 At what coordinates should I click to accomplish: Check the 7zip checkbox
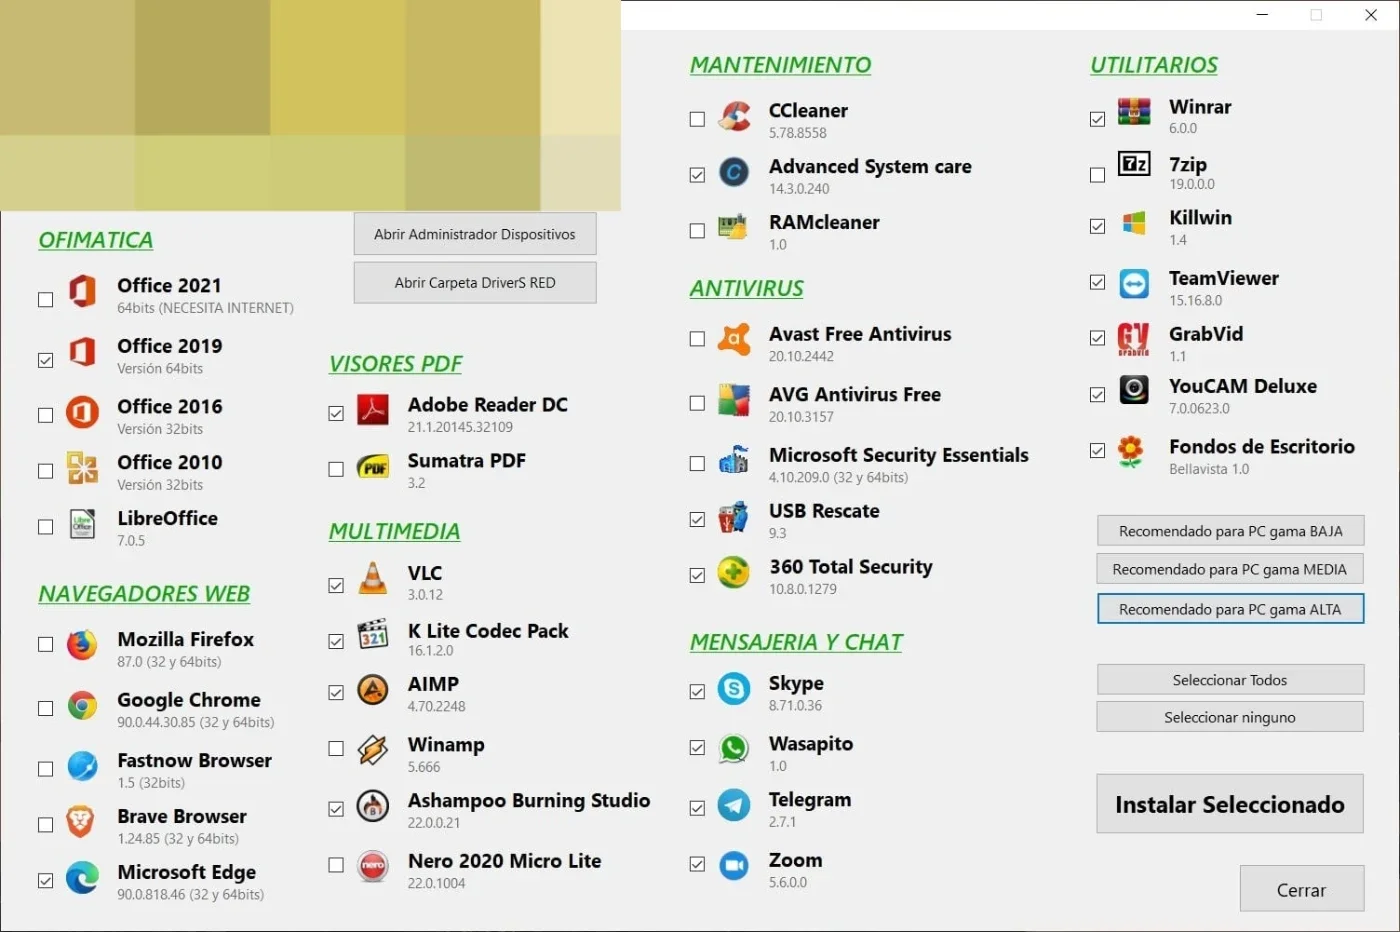pyautogui.click(x=1097, y=175)
